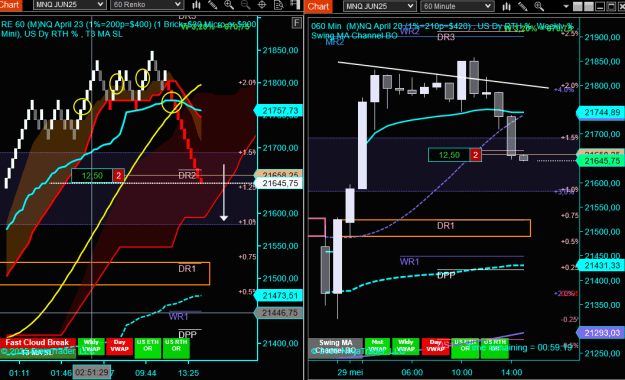
Task: Click the 14:00 time label on right axis
Action: click(511, 372)
